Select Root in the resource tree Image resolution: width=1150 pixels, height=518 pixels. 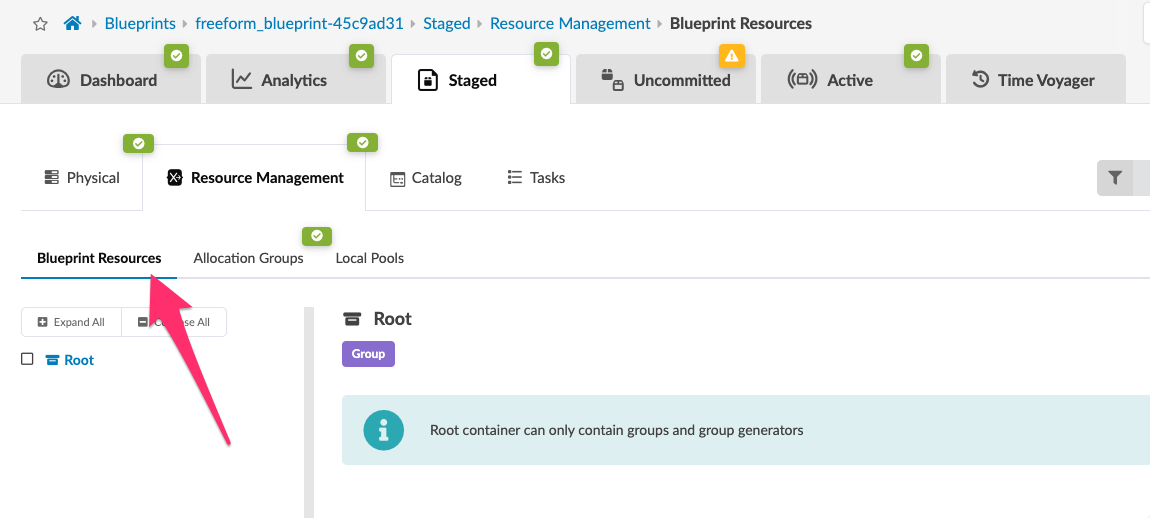click(78, 360)
